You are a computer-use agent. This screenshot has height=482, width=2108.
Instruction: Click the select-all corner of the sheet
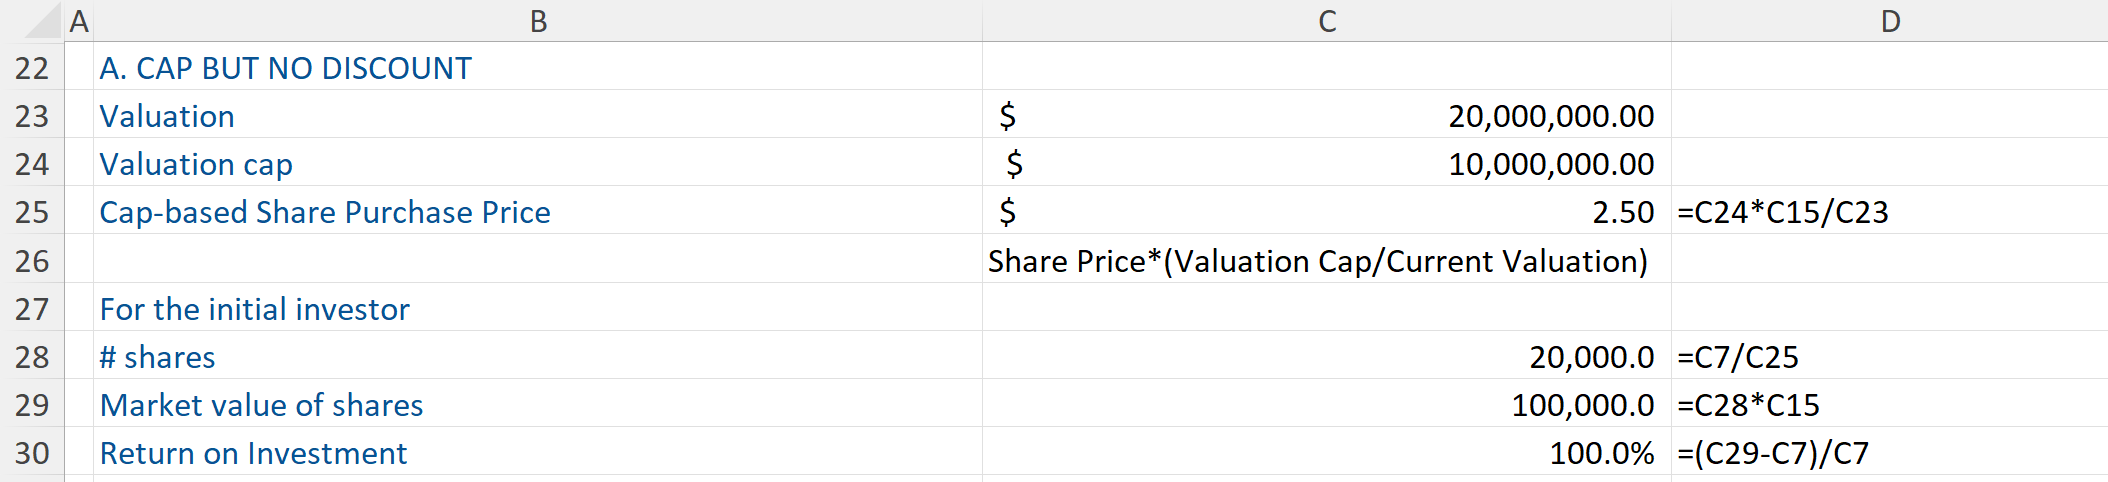pos(32,21)
